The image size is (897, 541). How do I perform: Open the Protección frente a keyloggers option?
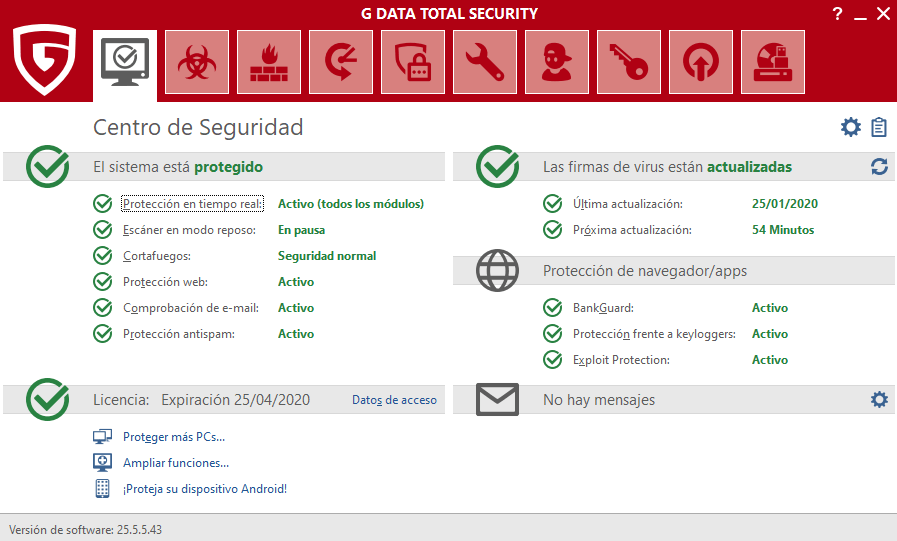(654, 334)
